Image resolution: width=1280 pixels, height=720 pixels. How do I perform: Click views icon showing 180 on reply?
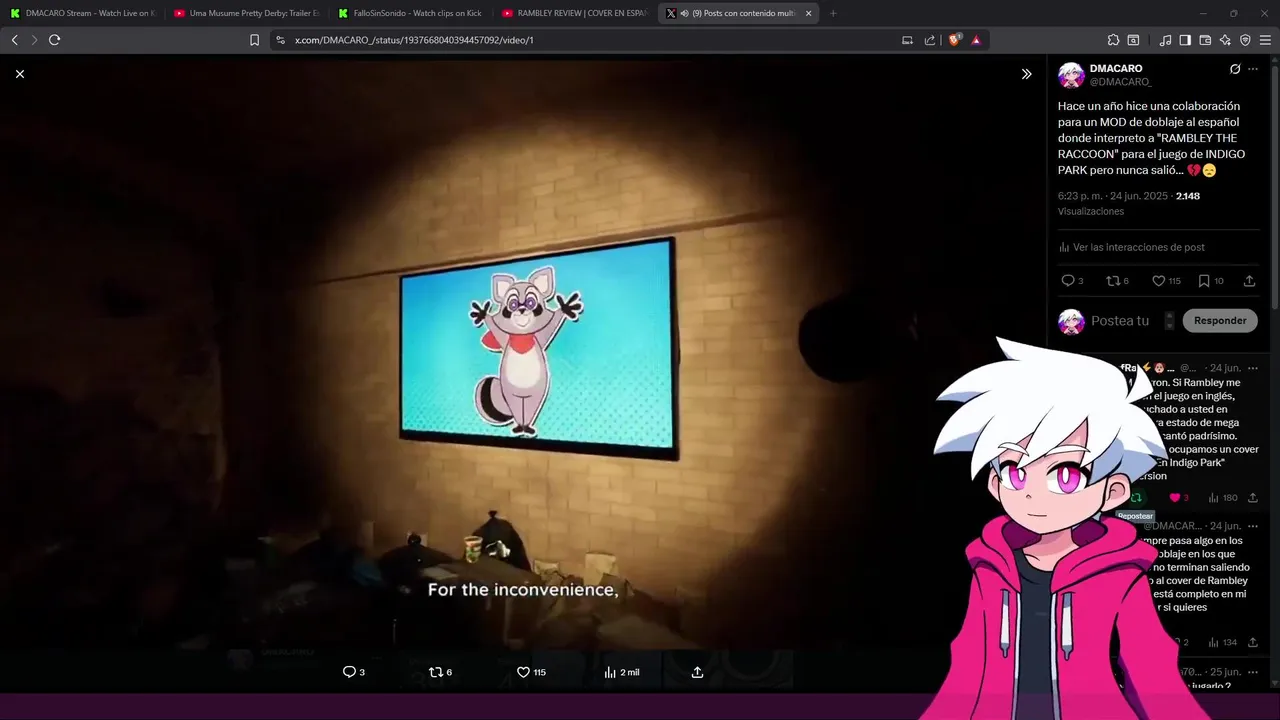pyautogui.click(x=1214, y=497)
